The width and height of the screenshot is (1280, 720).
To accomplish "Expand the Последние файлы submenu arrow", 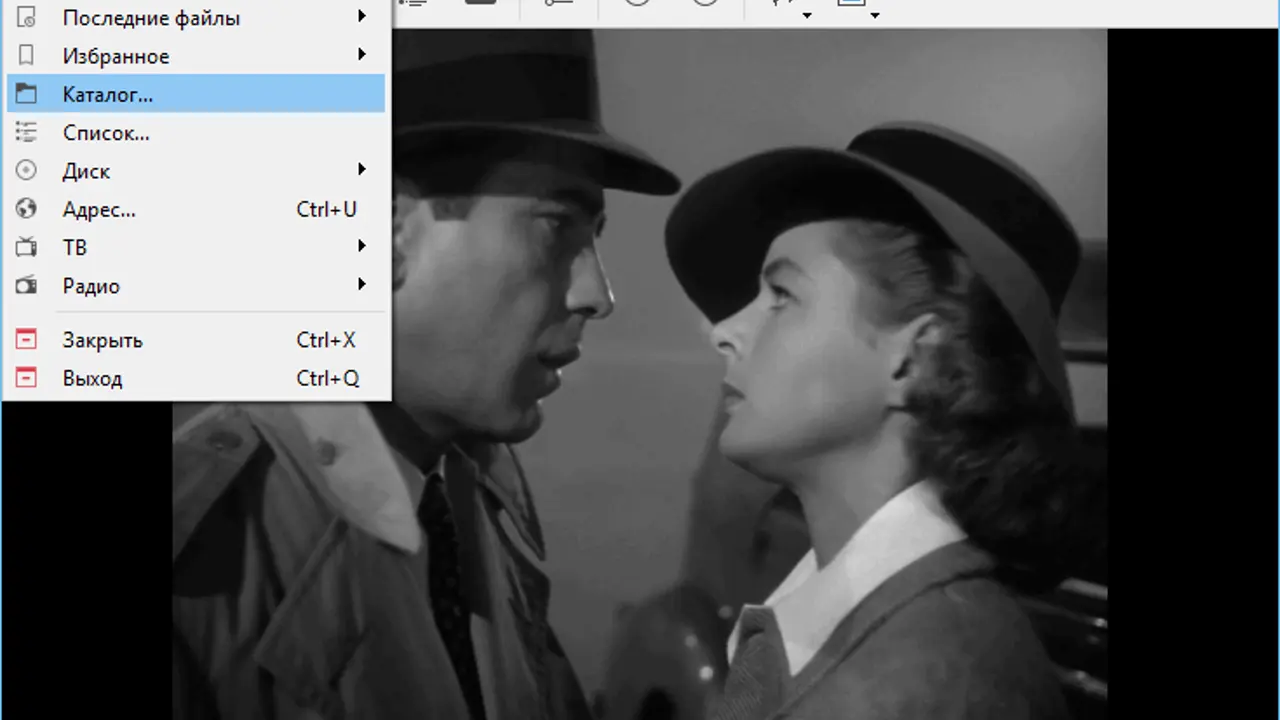I will 362,17.
